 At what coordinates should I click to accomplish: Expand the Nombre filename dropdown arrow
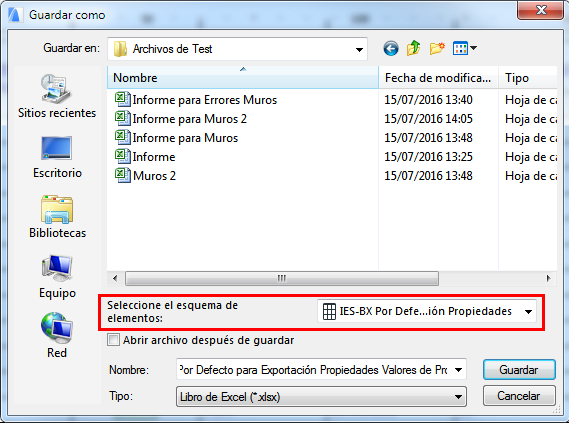458,370
